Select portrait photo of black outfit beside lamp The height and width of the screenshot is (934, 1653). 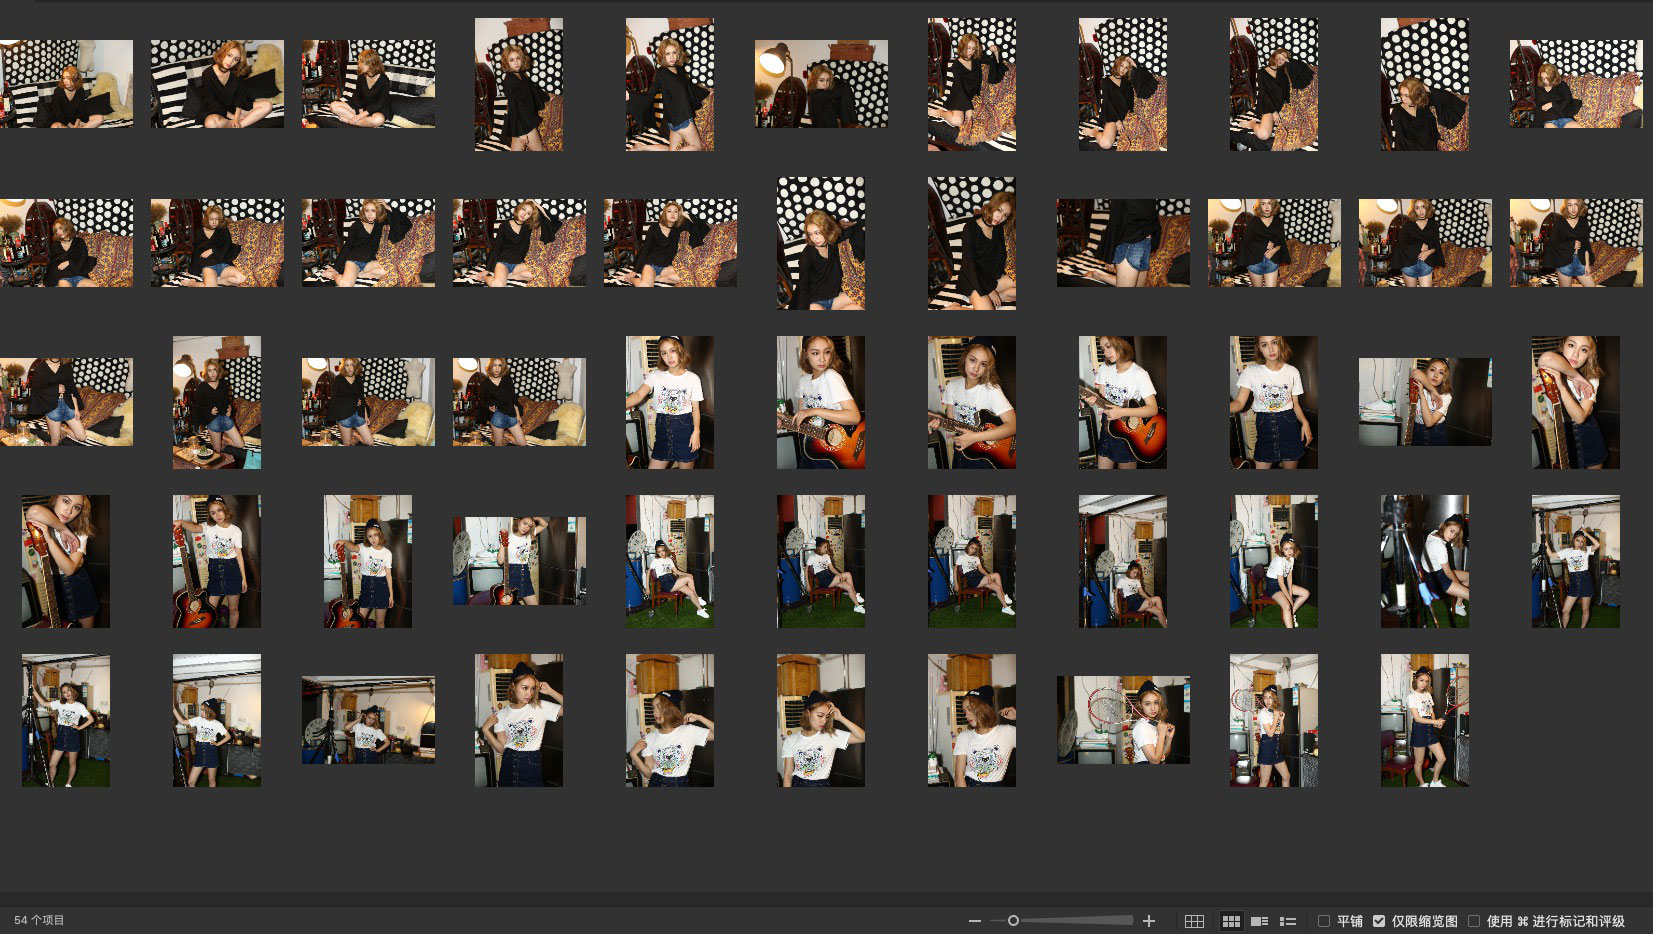pos(217,402)
